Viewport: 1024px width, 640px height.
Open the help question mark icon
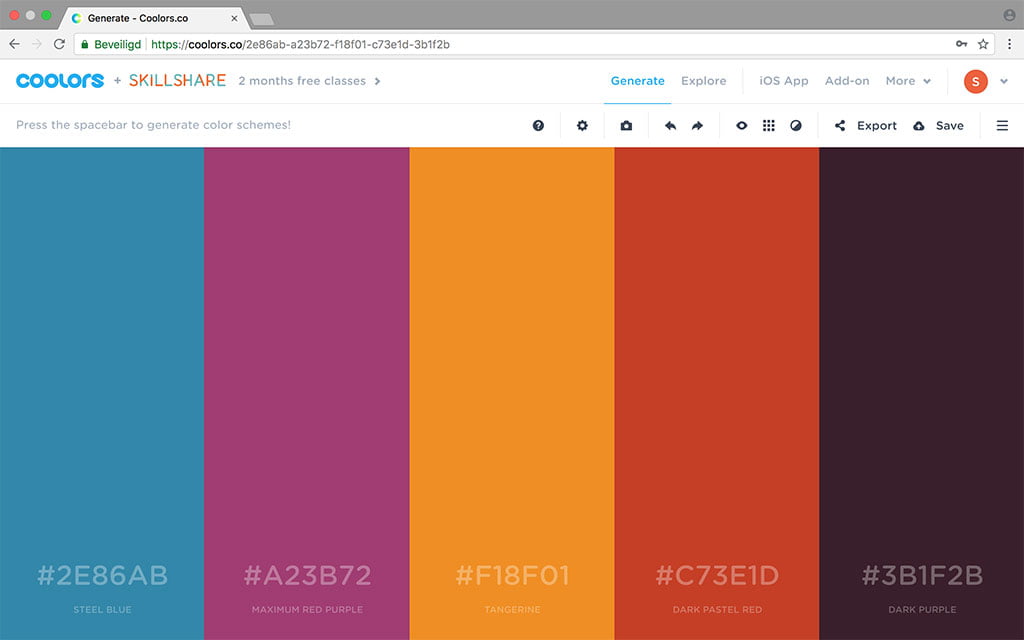pos(538,126)
